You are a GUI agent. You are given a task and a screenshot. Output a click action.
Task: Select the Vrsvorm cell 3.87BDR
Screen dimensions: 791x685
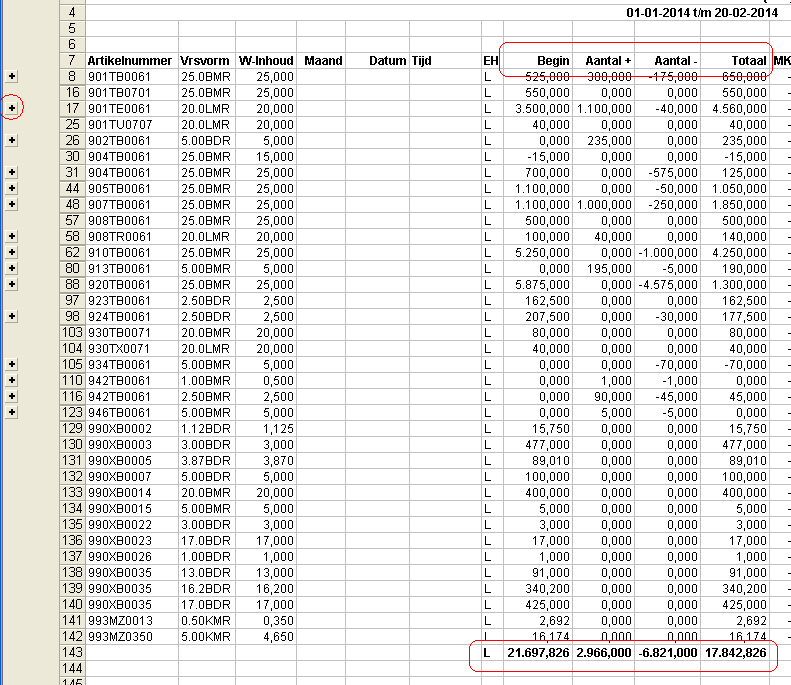tap(207, 461)
